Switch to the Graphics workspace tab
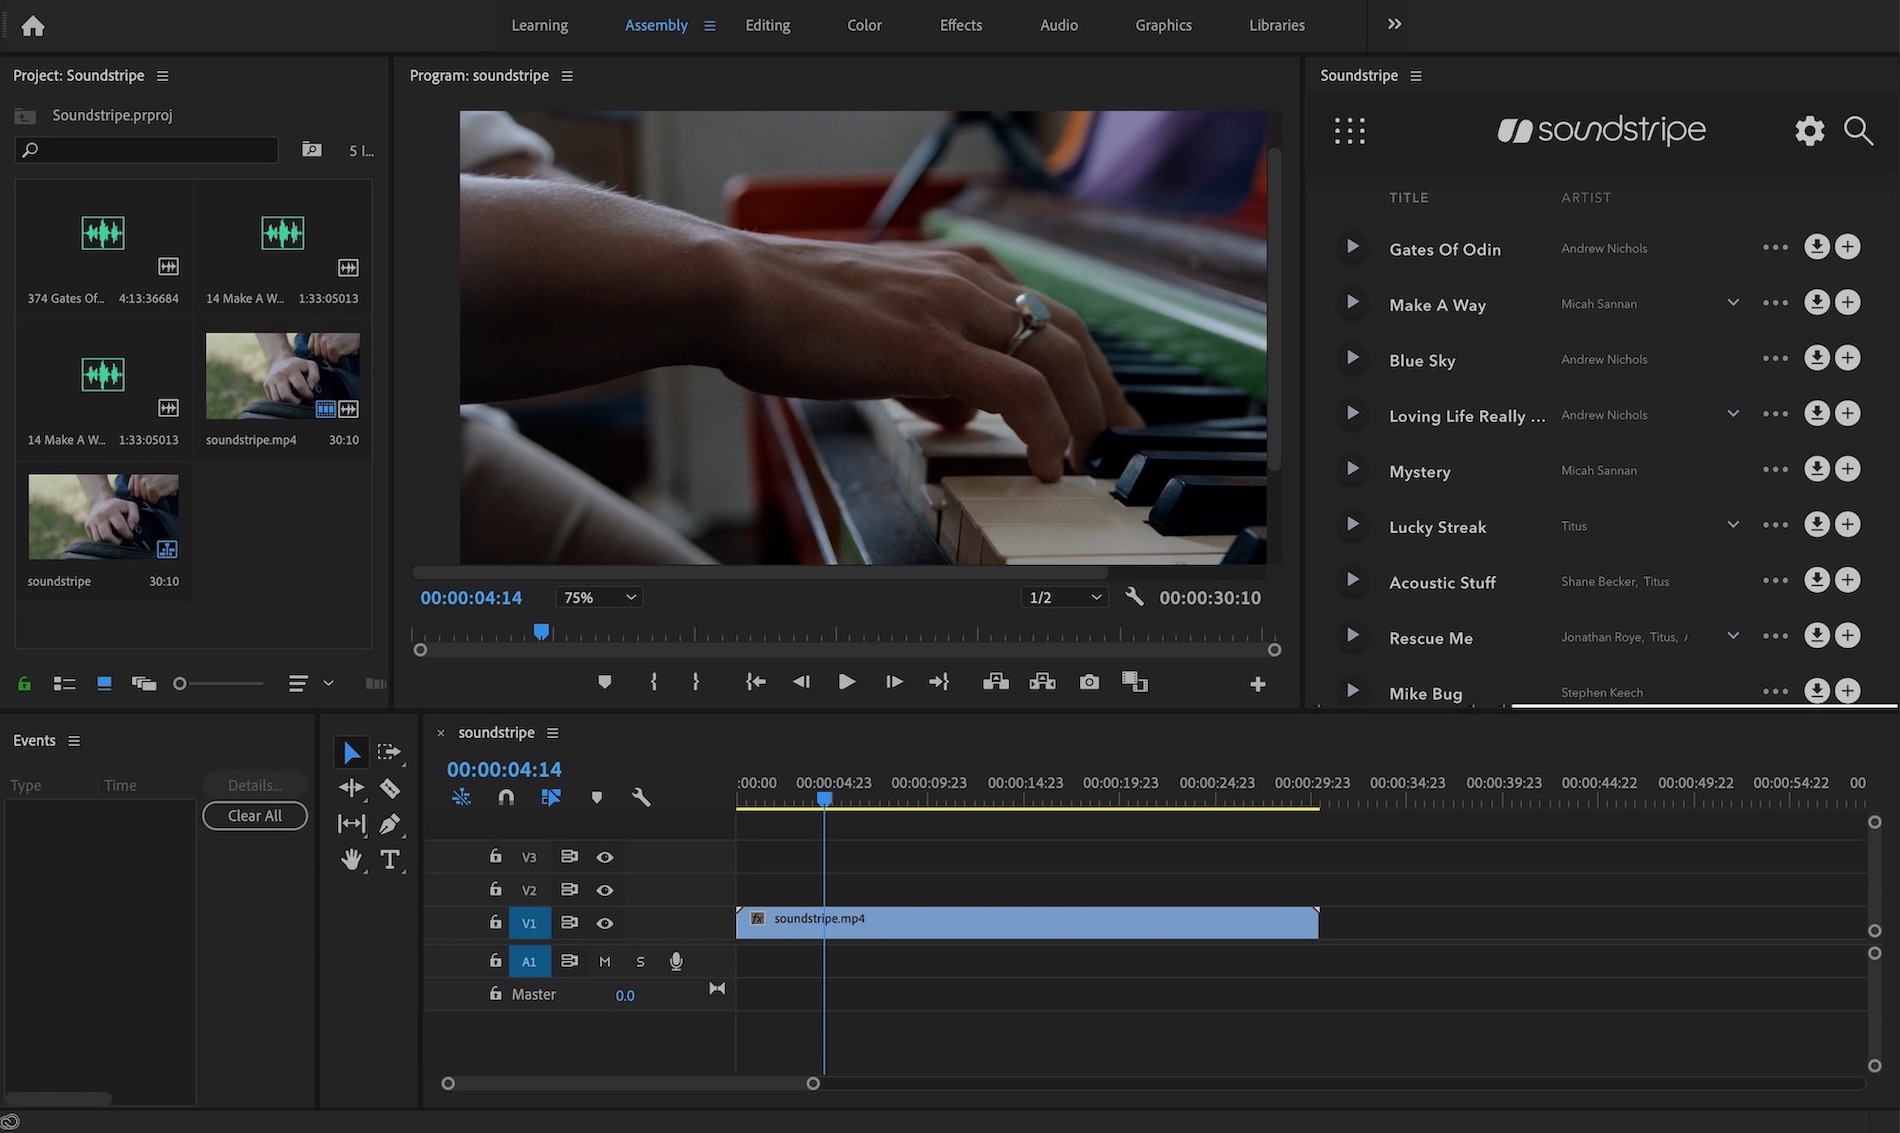 click(1162, 24)
